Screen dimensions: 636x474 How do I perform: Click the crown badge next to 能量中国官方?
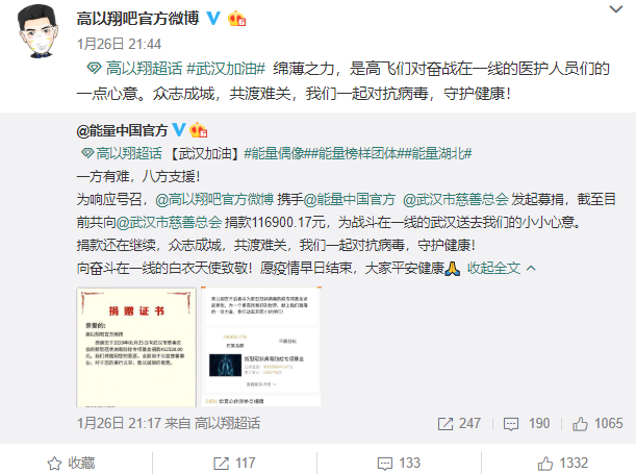tap(198, 130)
